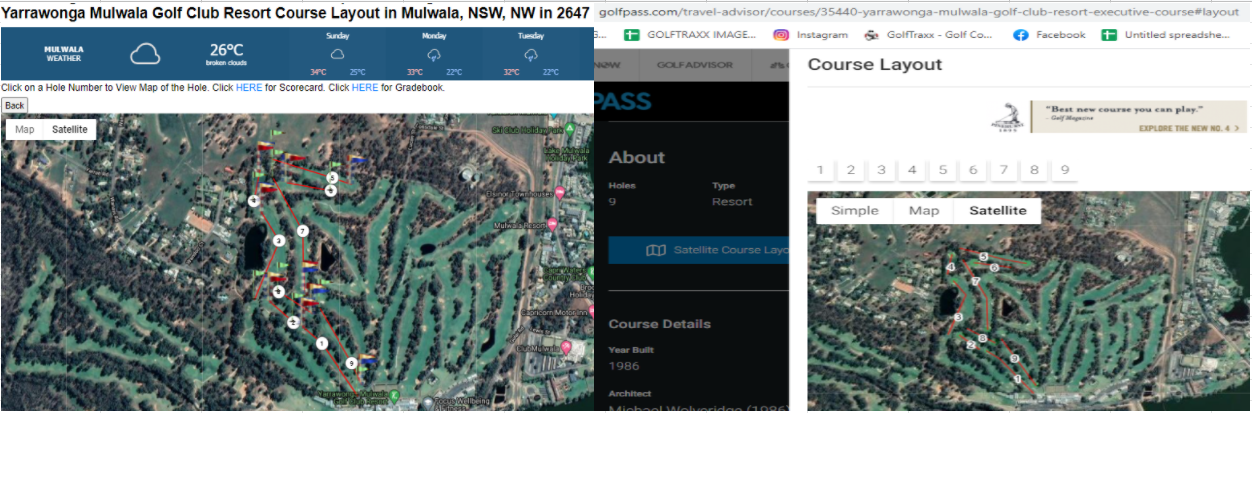Click the Course Layout heading
Image resolution: width=1252 pixels, height=481 pixels.
tap(875, 65)
